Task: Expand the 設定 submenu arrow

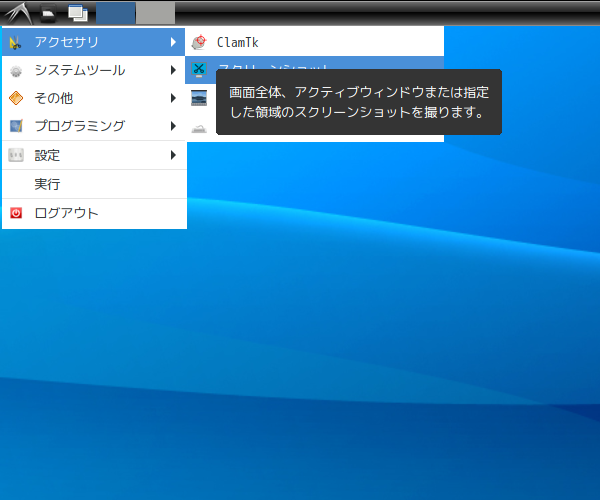Action: click(173, 155)
